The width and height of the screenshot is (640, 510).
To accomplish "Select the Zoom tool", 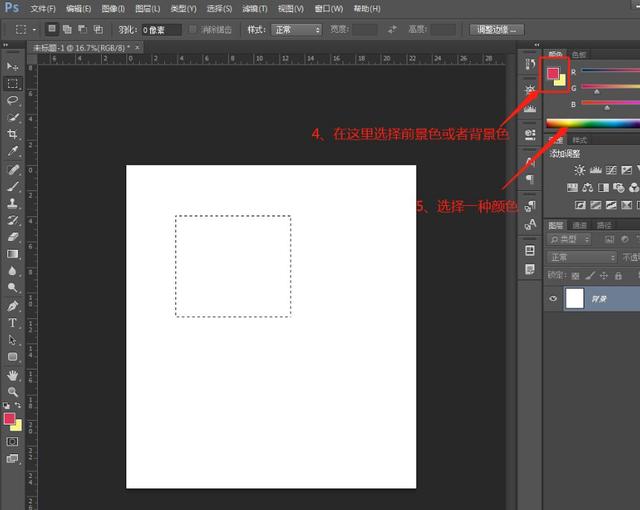I will [12, 392].
